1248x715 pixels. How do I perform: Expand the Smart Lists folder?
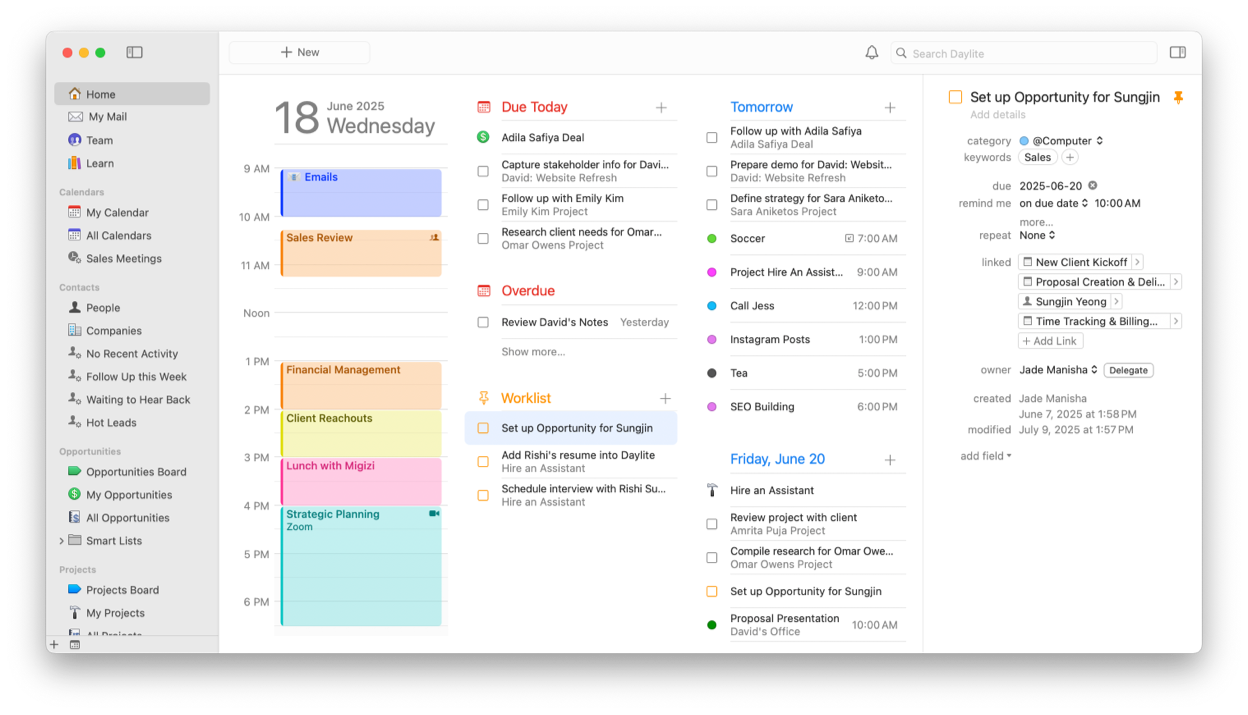click(62, 541)
